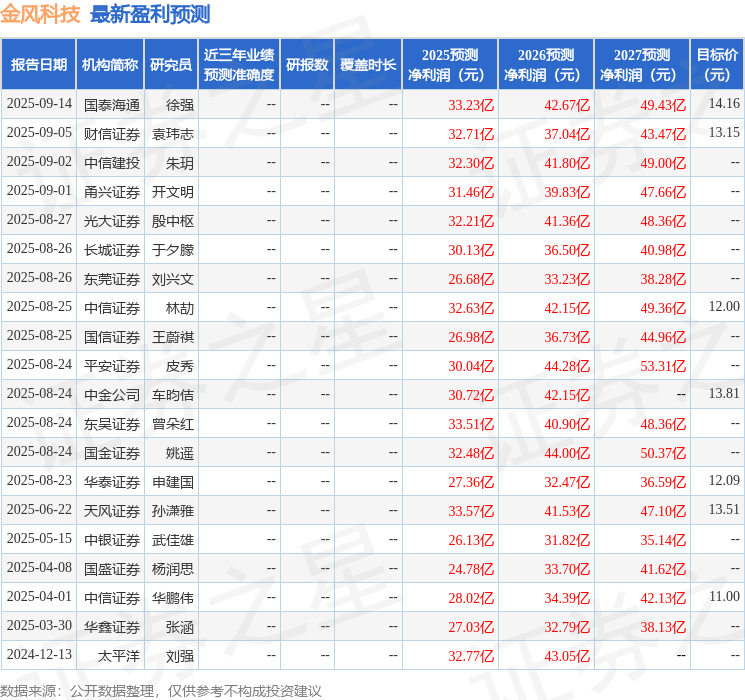This screenshot has width=745, height=700.
Task: Click the 中银证券 institution cell
Action: (x=112, y=540)
